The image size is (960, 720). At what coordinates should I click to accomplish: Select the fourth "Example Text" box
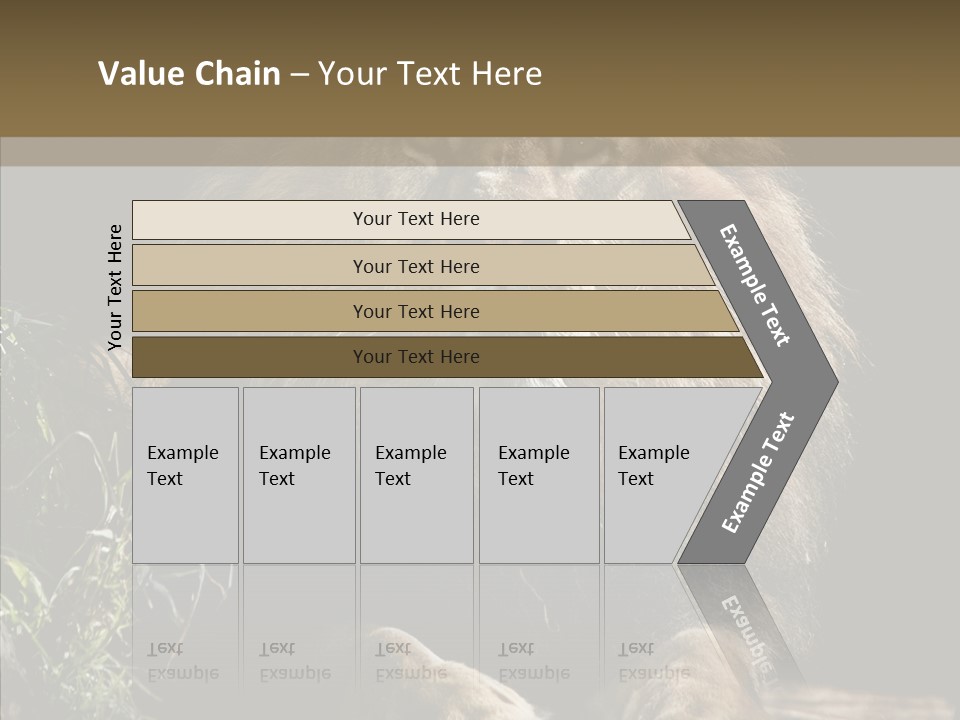coord(538,475)
